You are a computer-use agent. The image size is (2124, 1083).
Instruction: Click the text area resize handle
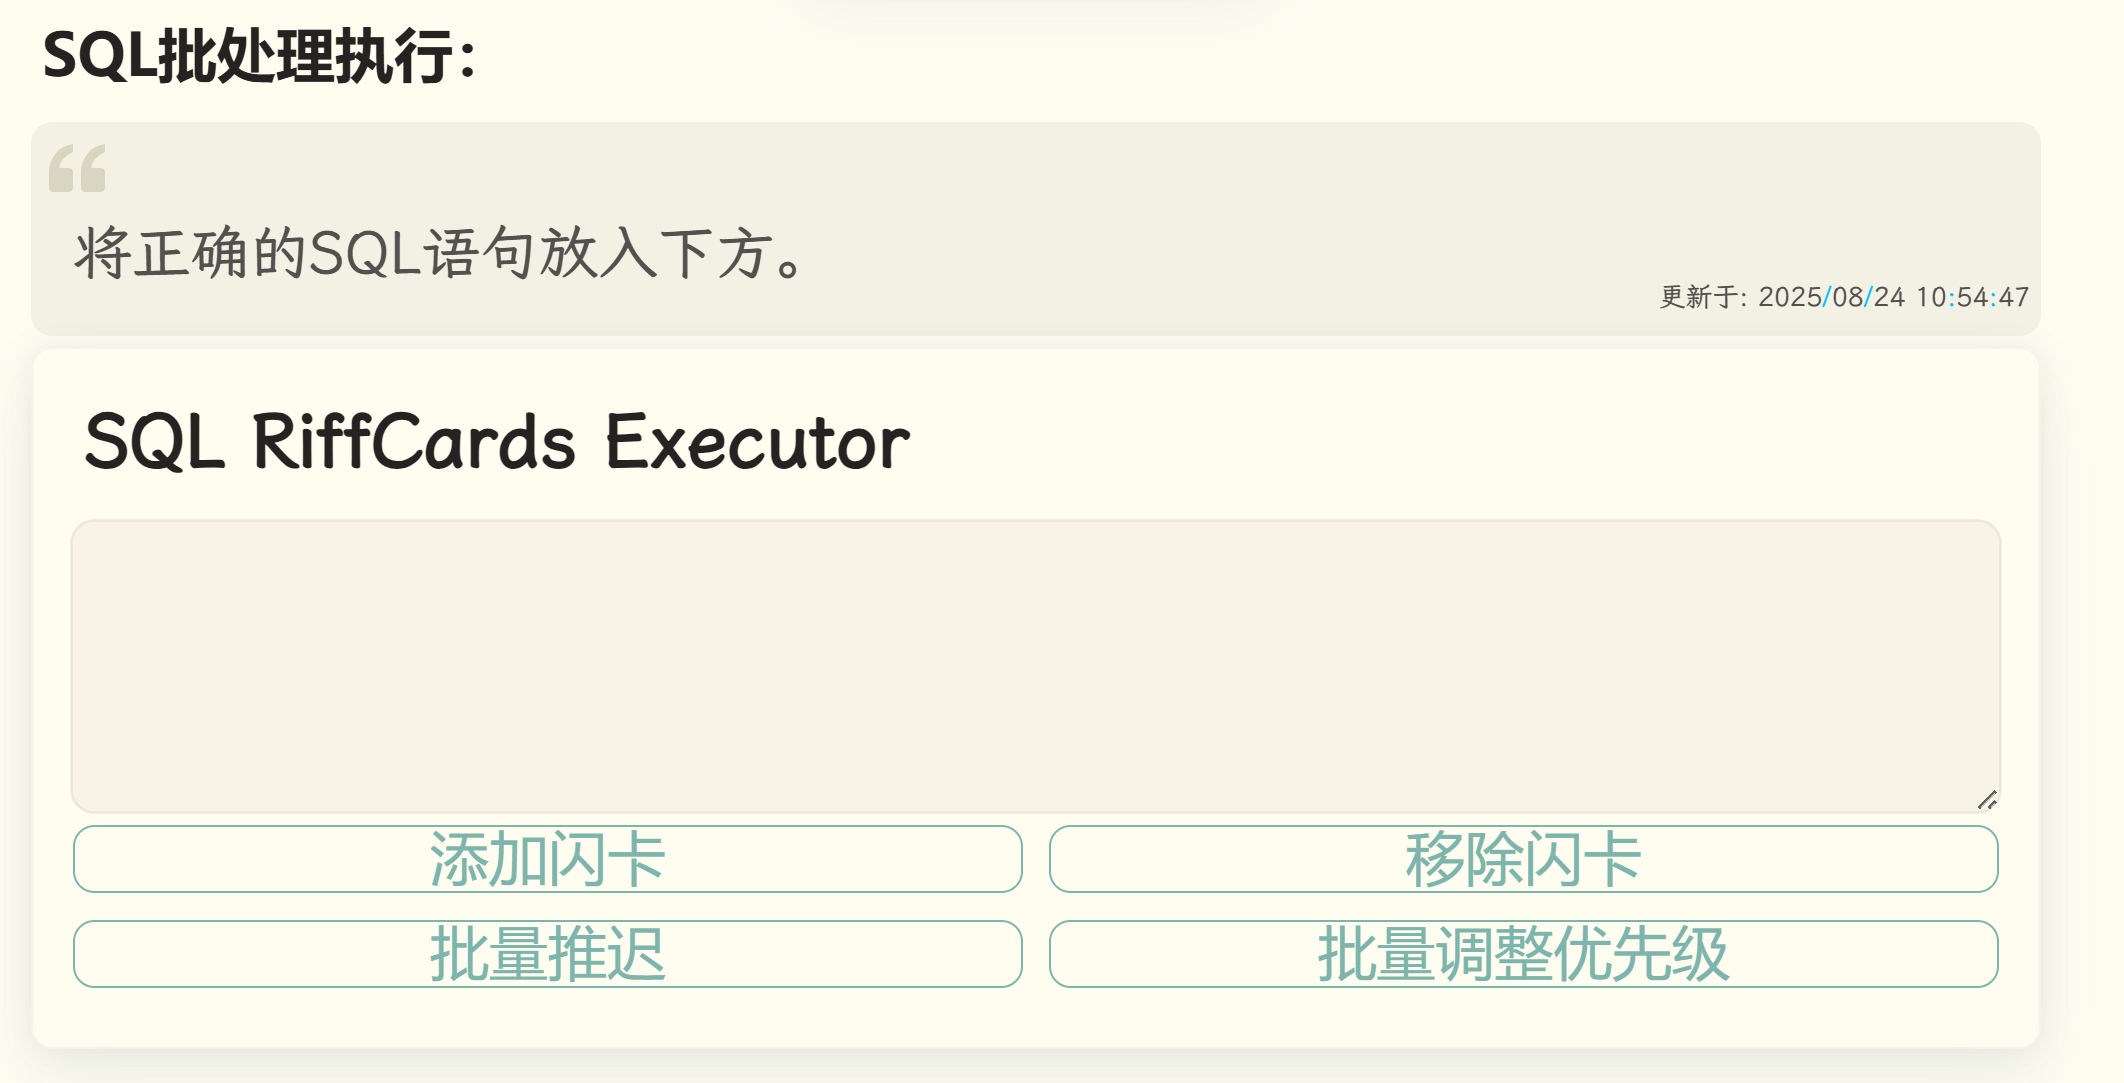[1987, 799]
